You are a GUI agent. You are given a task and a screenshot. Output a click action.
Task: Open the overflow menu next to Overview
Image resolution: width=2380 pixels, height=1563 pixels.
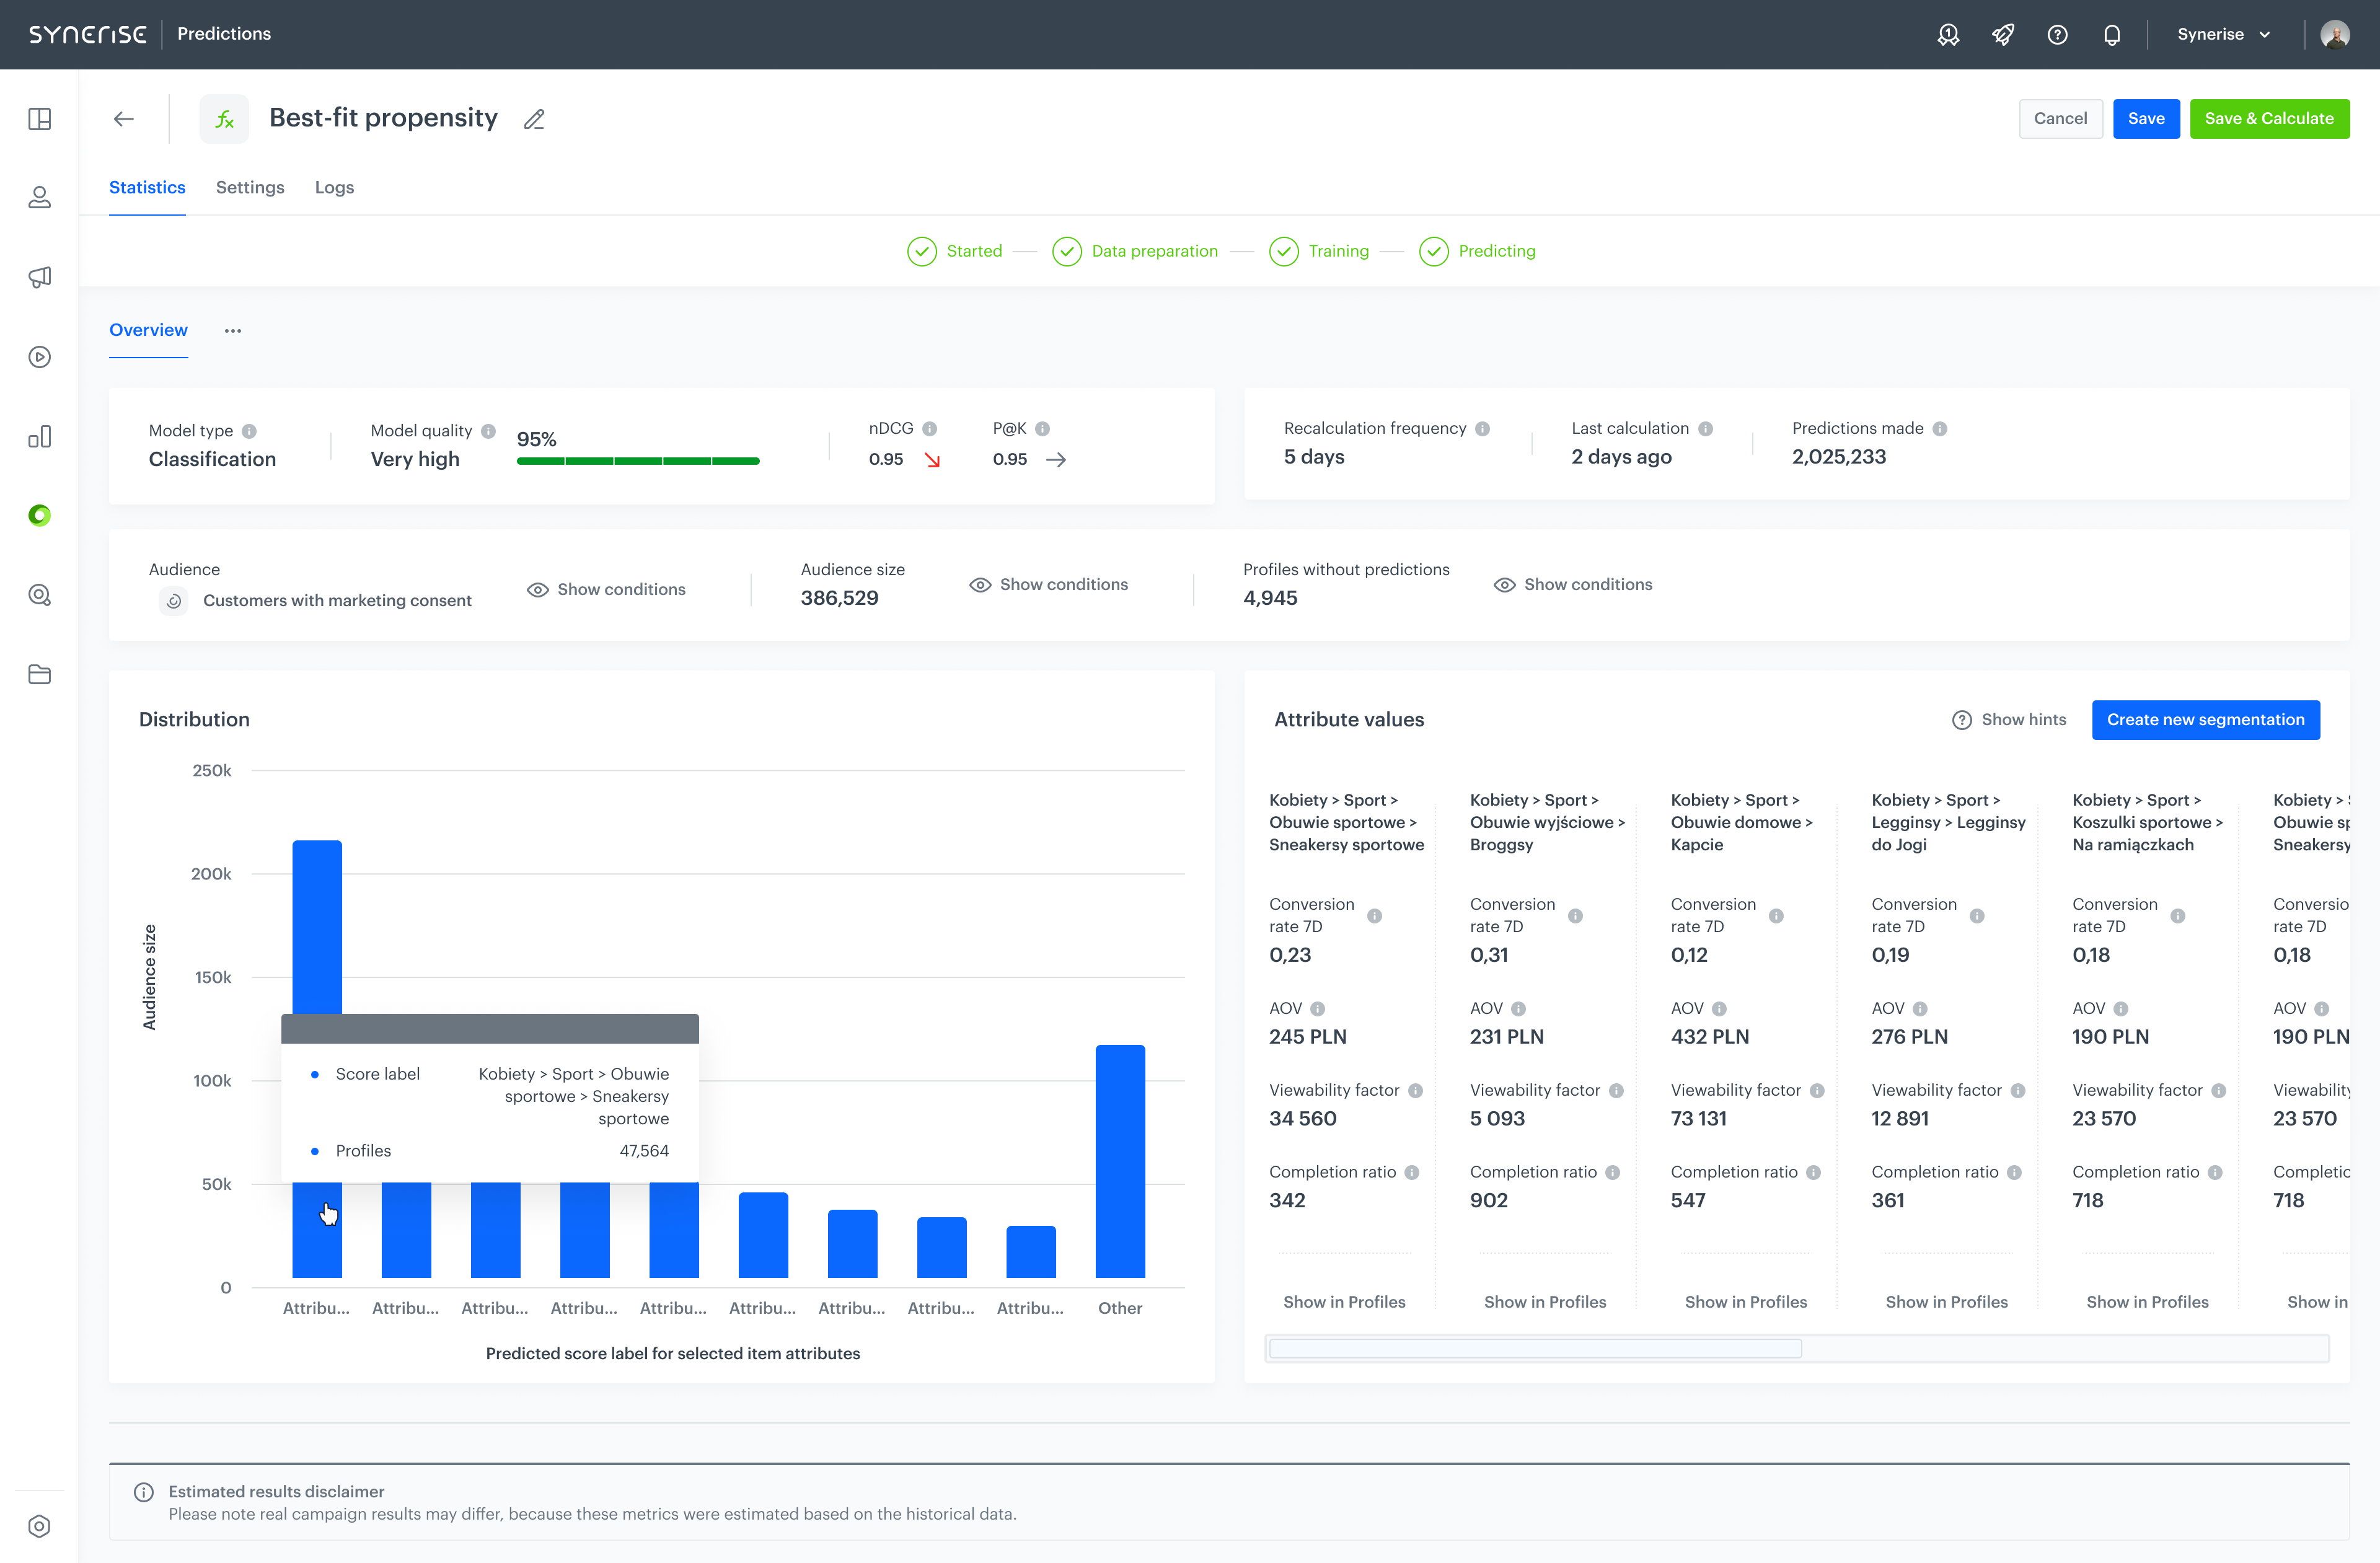point(233,330)
